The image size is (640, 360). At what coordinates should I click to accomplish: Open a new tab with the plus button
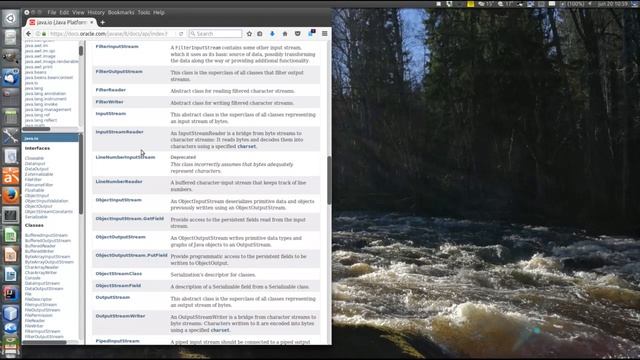coord(103,22)
